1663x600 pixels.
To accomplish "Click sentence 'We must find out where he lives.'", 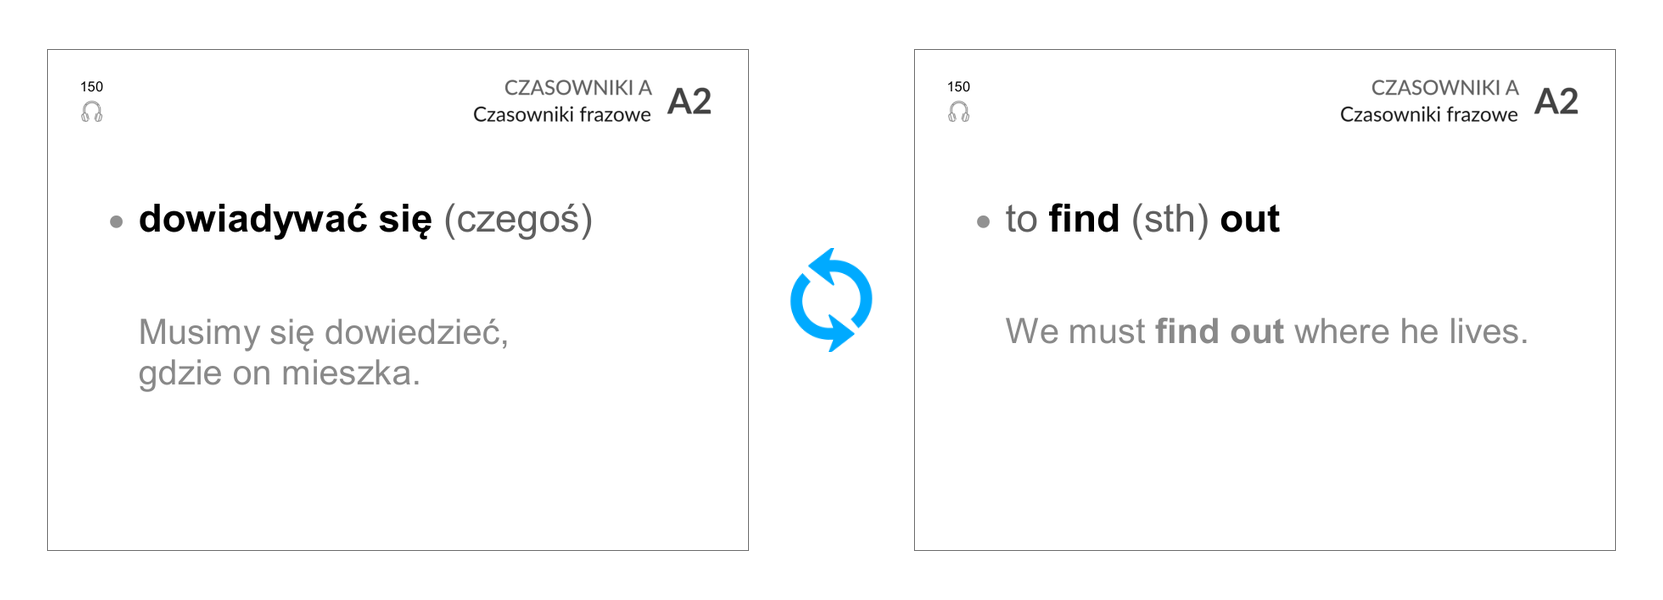I will (1267, 331).
